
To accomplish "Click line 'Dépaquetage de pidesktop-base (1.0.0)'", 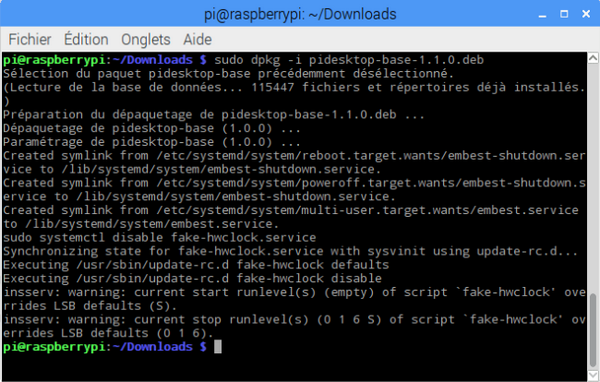I will (x=152, y=128).
